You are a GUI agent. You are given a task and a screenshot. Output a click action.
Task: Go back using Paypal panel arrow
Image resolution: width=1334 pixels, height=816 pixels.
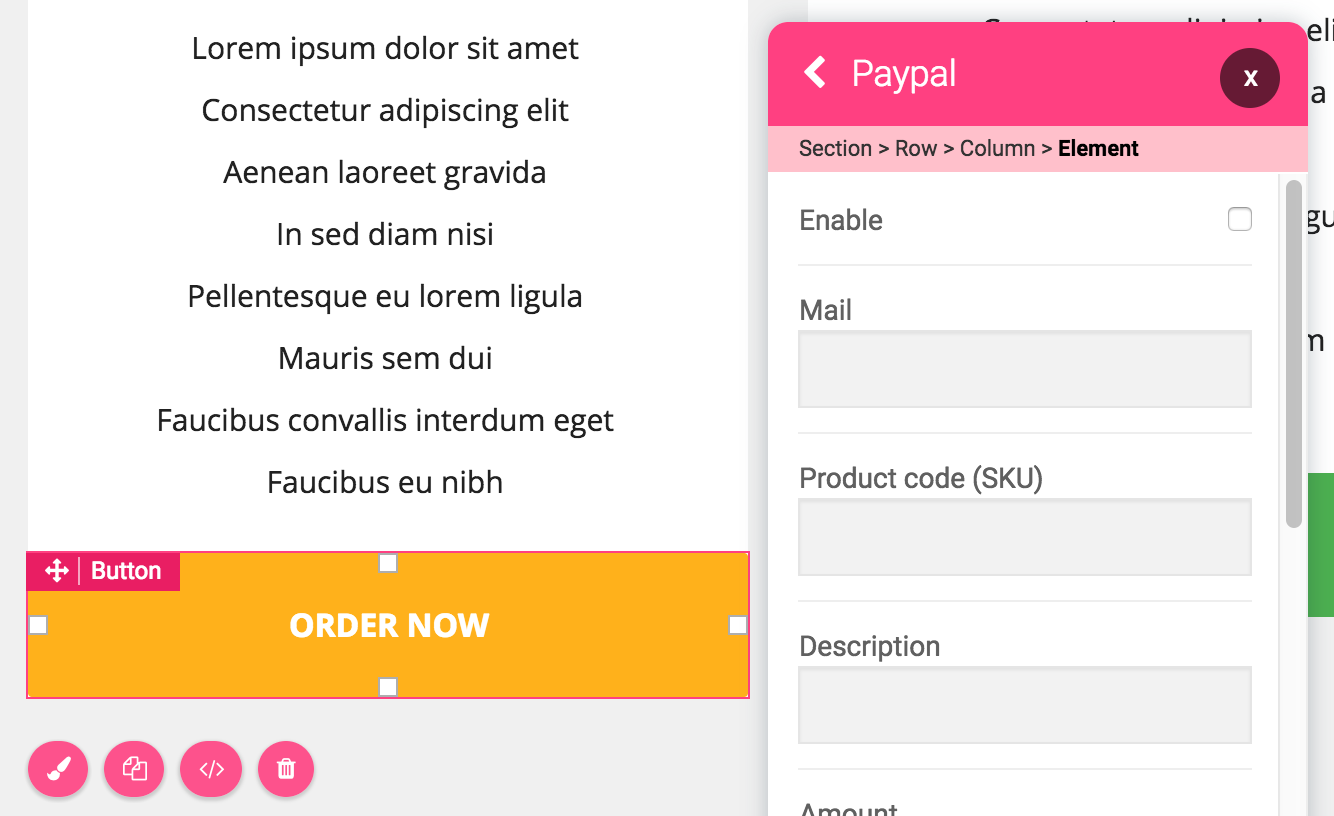[816, 73]
